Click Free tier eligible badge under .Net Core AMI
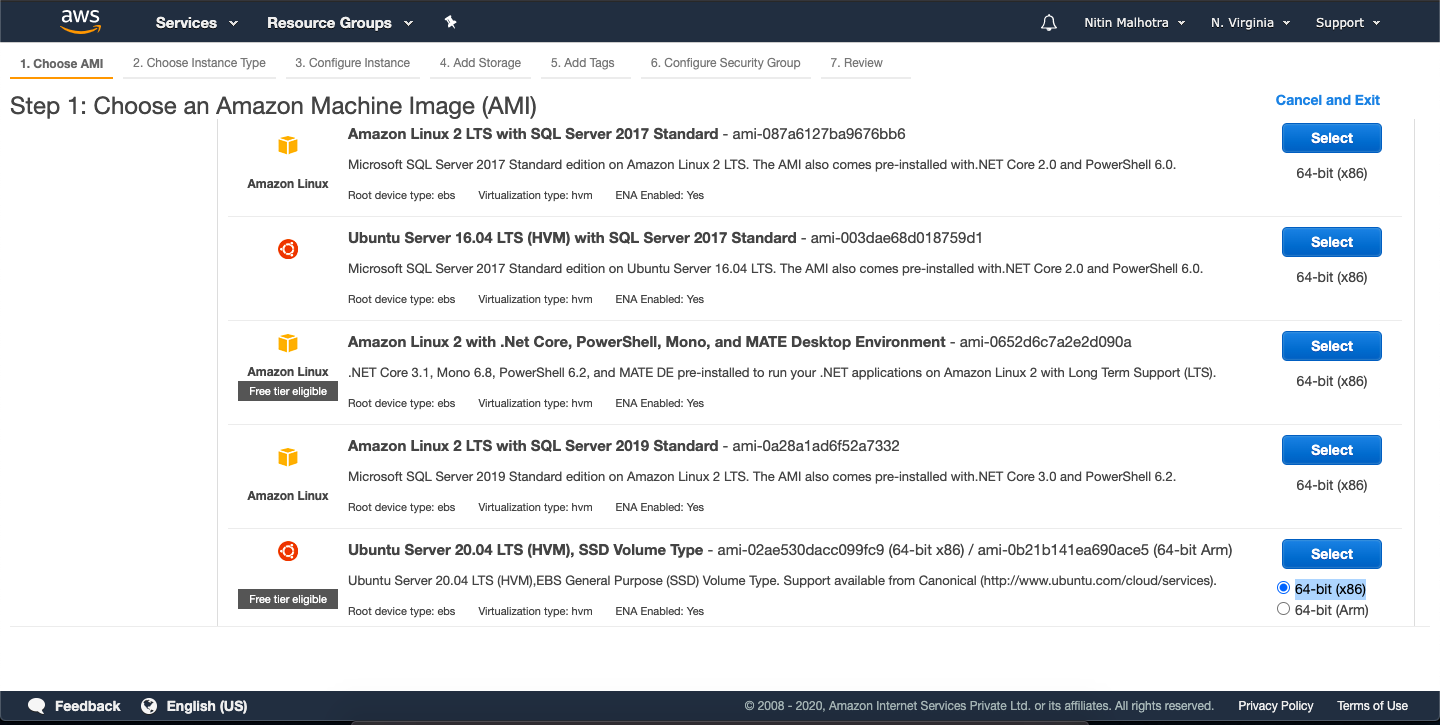The height and width of the screenshot is (725, 1440). click(x=288, y=391)
